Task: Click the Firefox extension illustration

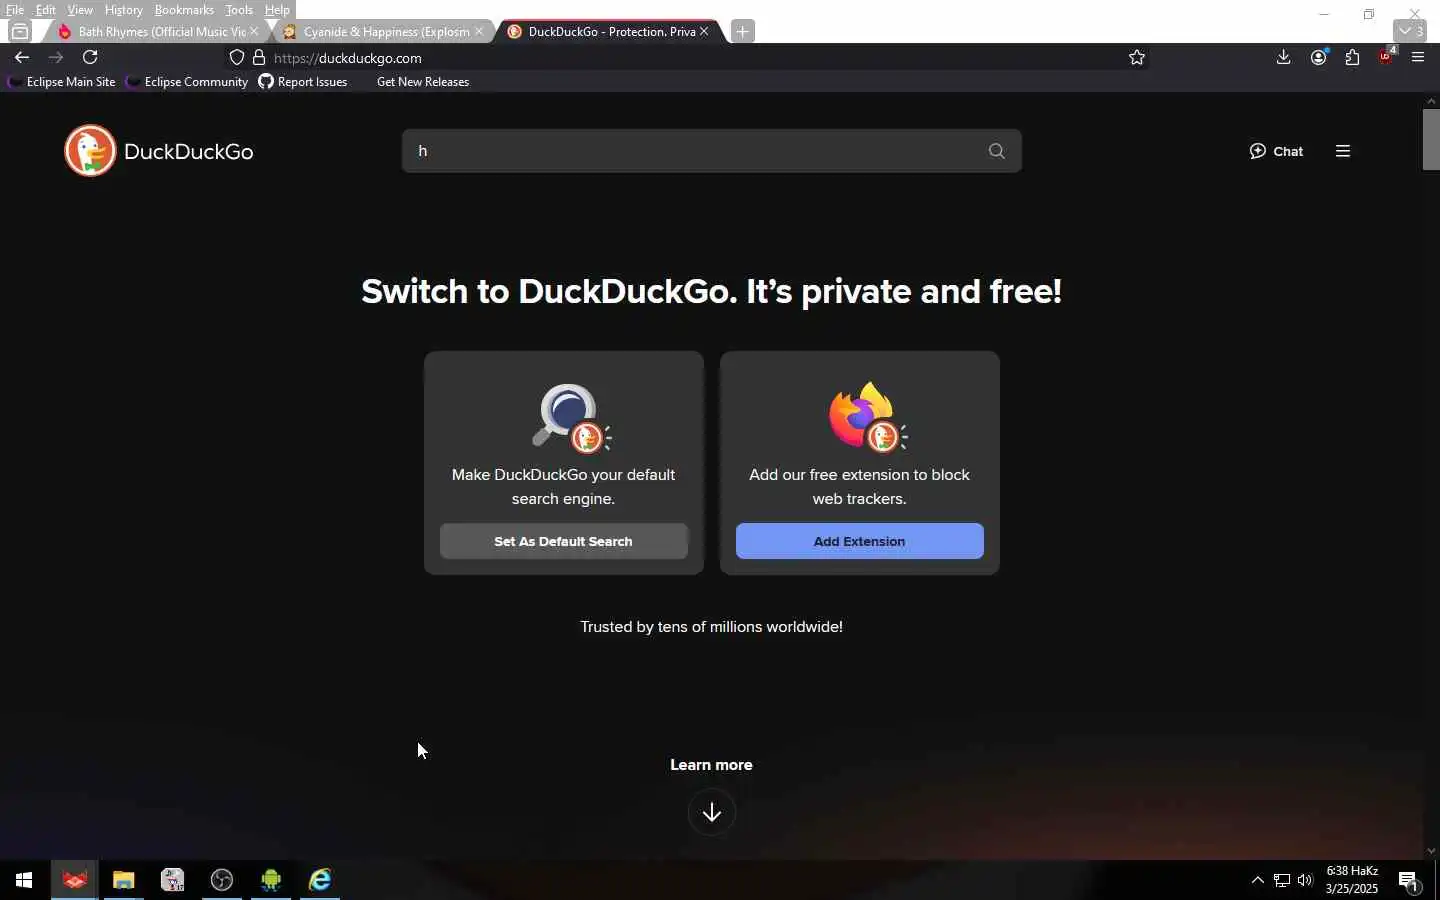Action: tap(867, 417)
